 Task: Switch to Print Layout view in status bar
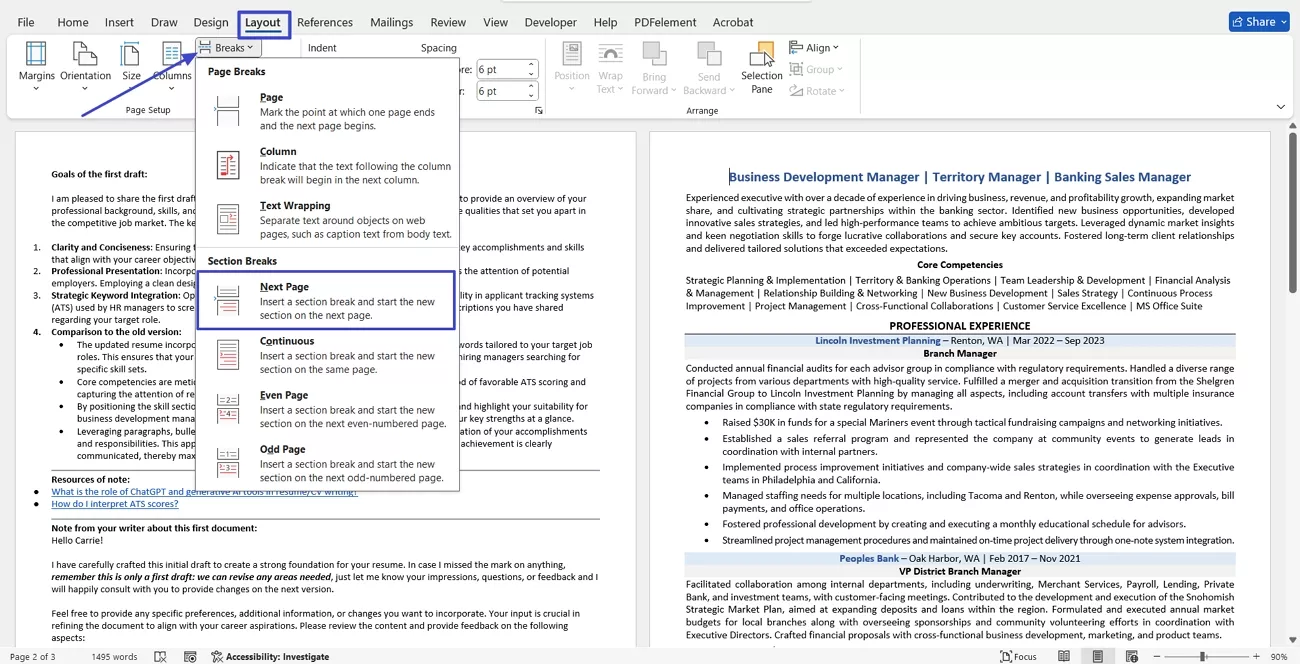click(1097, 656)
